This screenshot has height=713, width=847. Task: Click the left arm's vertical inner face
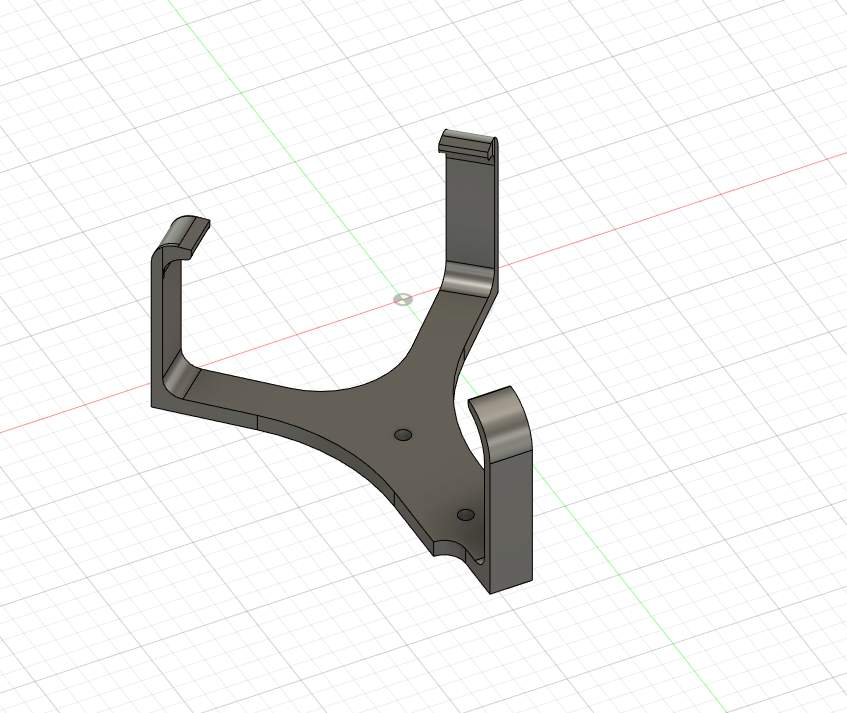167,310
